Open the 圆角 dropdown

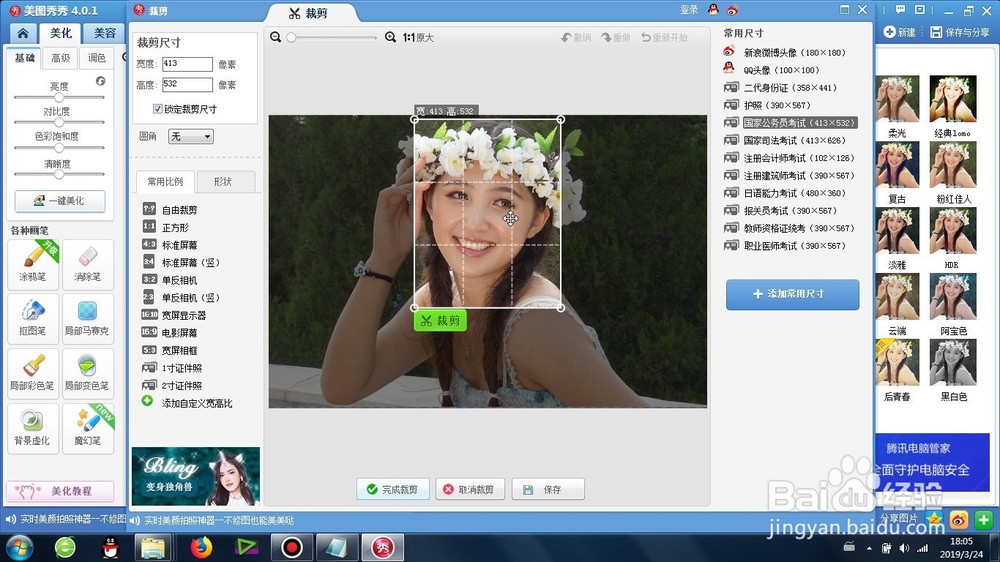tap(191, 137)
